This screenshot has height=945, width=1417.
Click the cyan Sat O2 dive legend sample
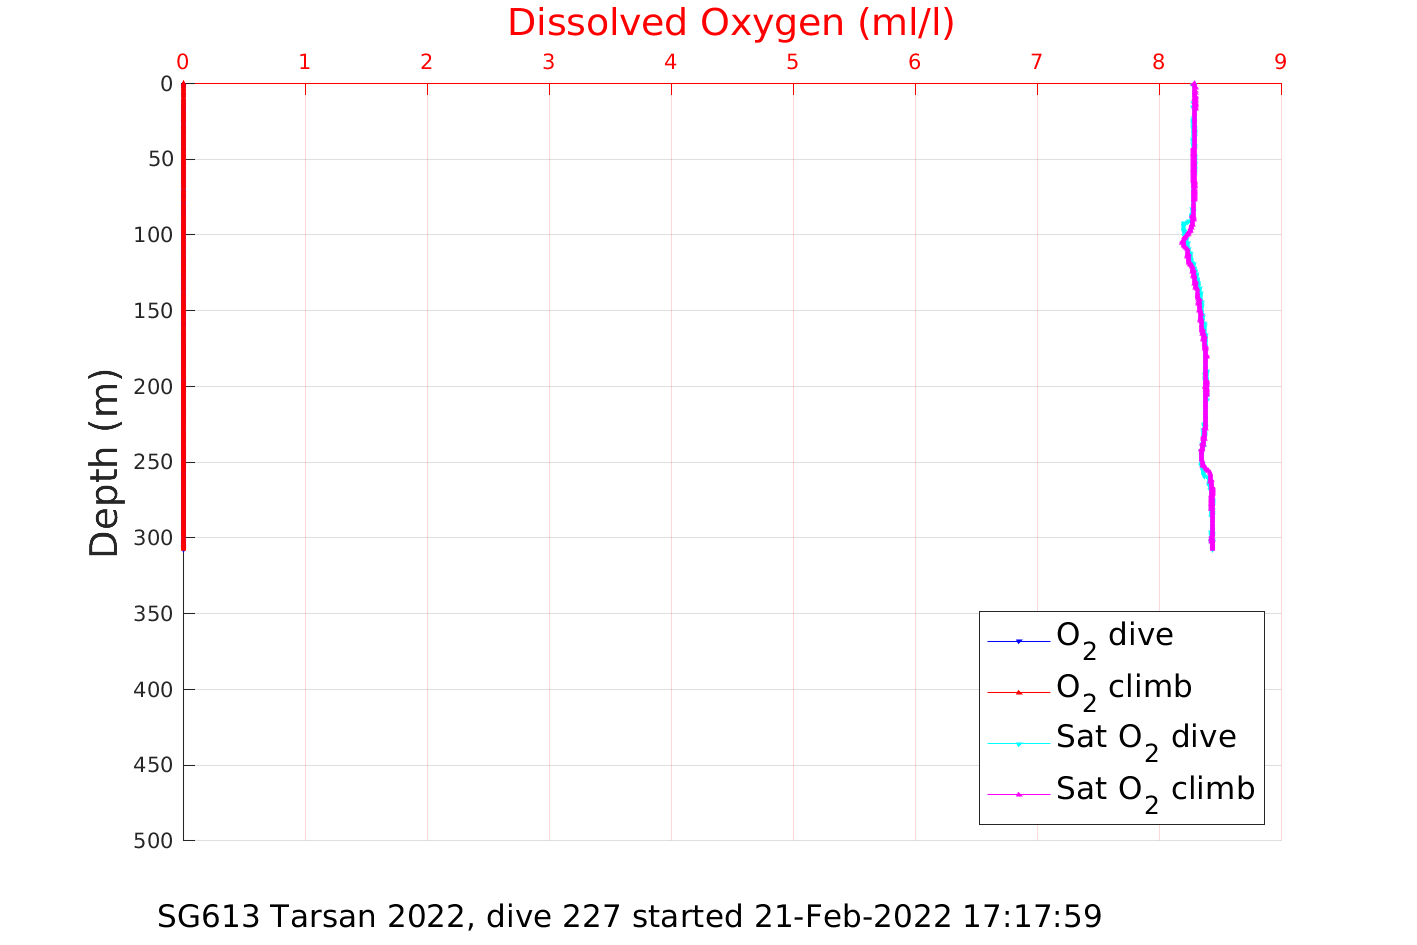coord(1019,743)
